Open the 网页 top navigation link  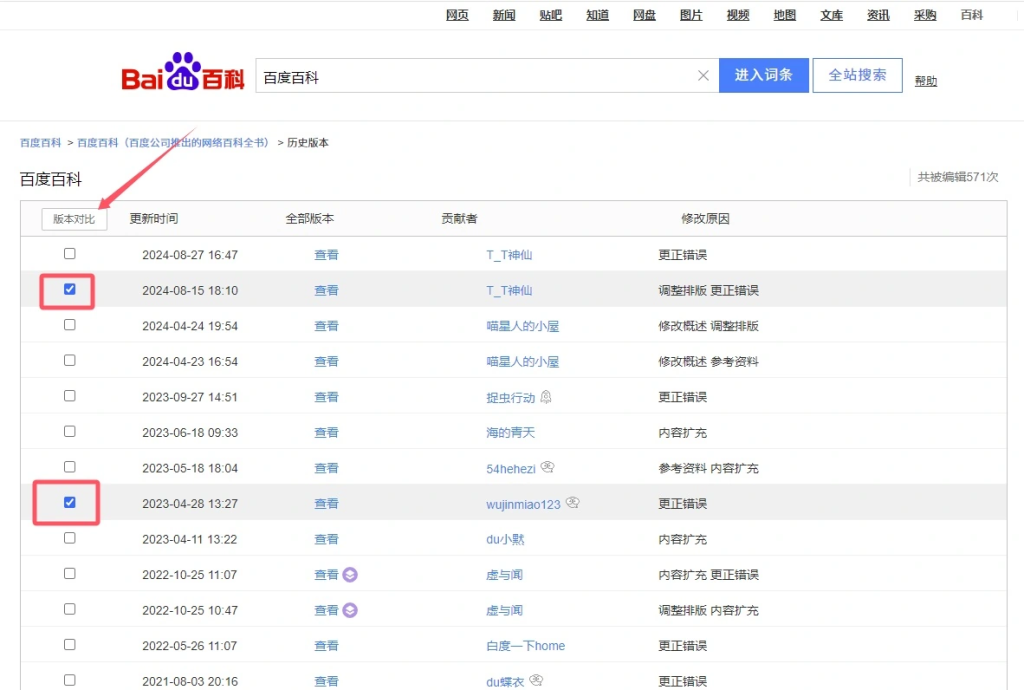pos(457,15)
